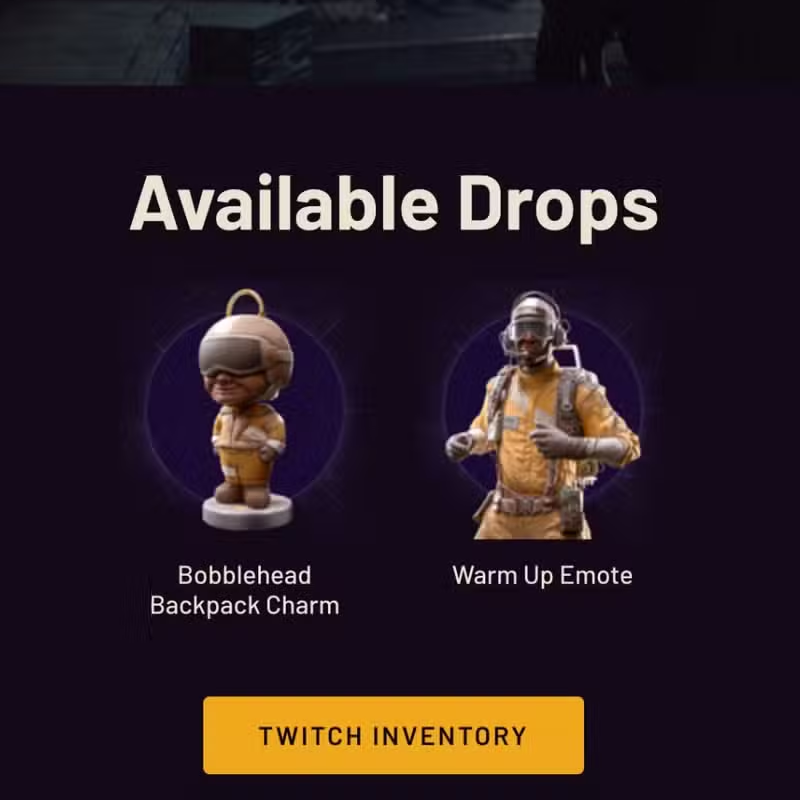Click the word 'Drops' in the heading
The width and height of the screenshot is (800, 800).
[x=559, y=207]
